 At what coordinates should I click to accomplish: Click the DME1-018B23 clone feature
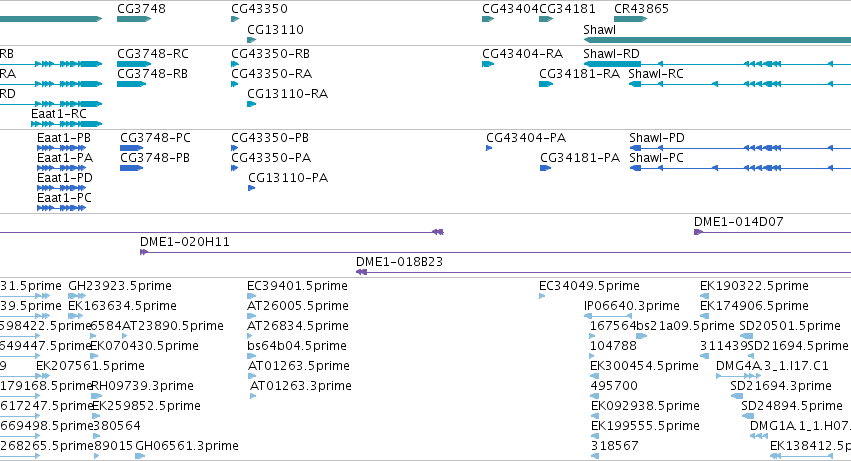604,272
